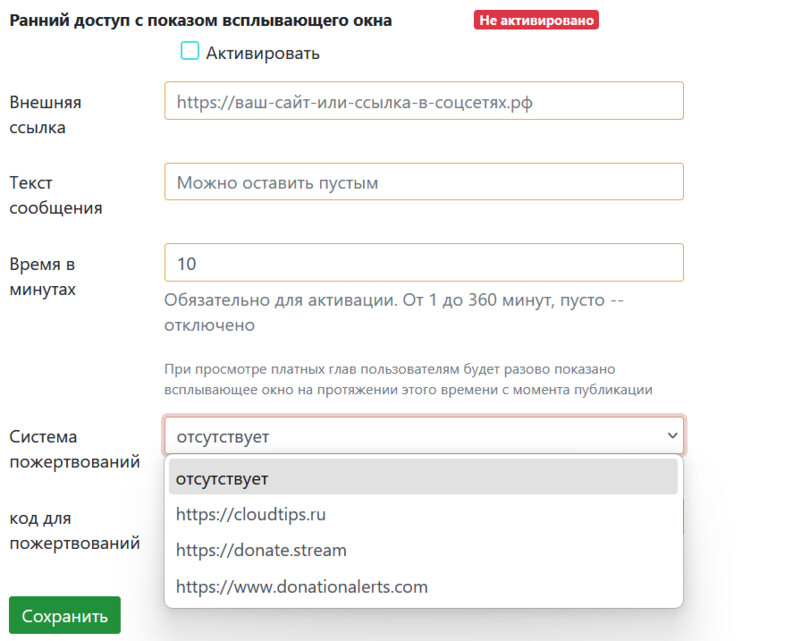Focus the Внешняя ссылка URL input field
Screen dimensions: 810x641
pos(423,101)
